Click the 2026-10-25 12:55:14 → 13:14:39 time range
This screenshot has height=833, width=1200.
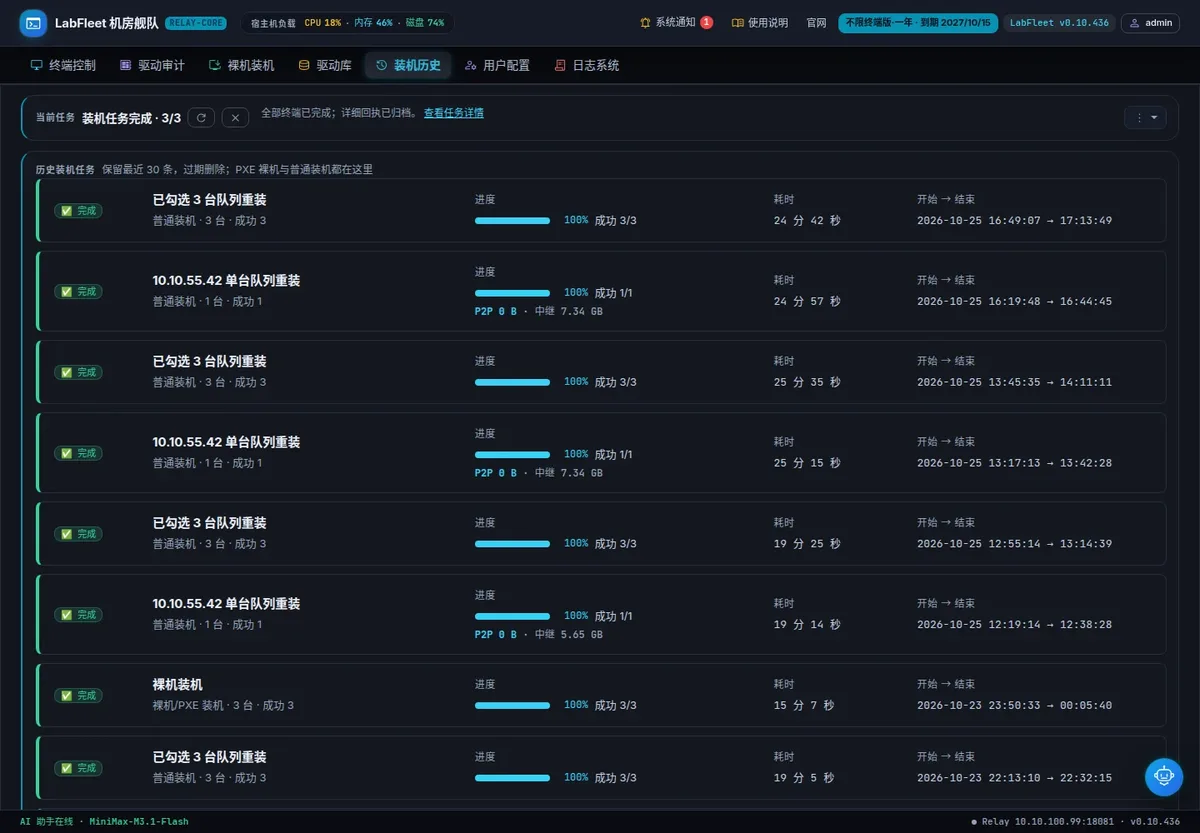1014,544
